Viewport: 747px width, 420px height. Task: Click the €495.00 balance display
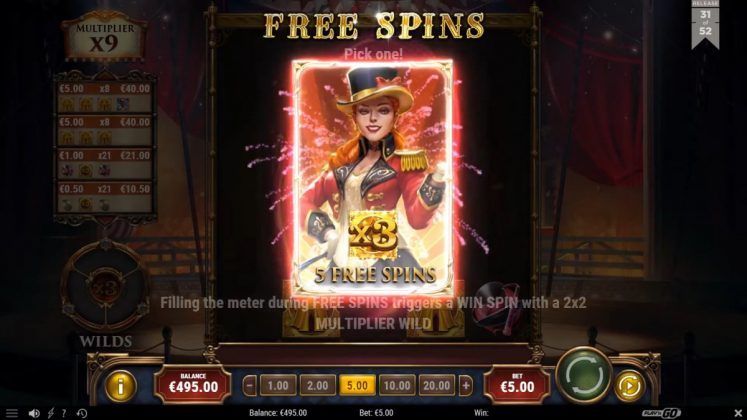(x=193, y=384)
